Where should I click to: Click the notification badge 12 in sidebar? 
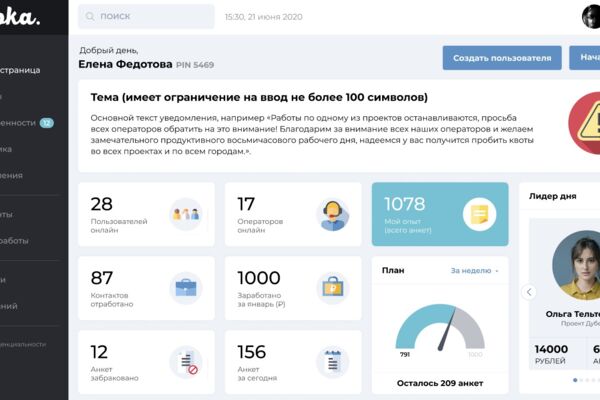47,123
